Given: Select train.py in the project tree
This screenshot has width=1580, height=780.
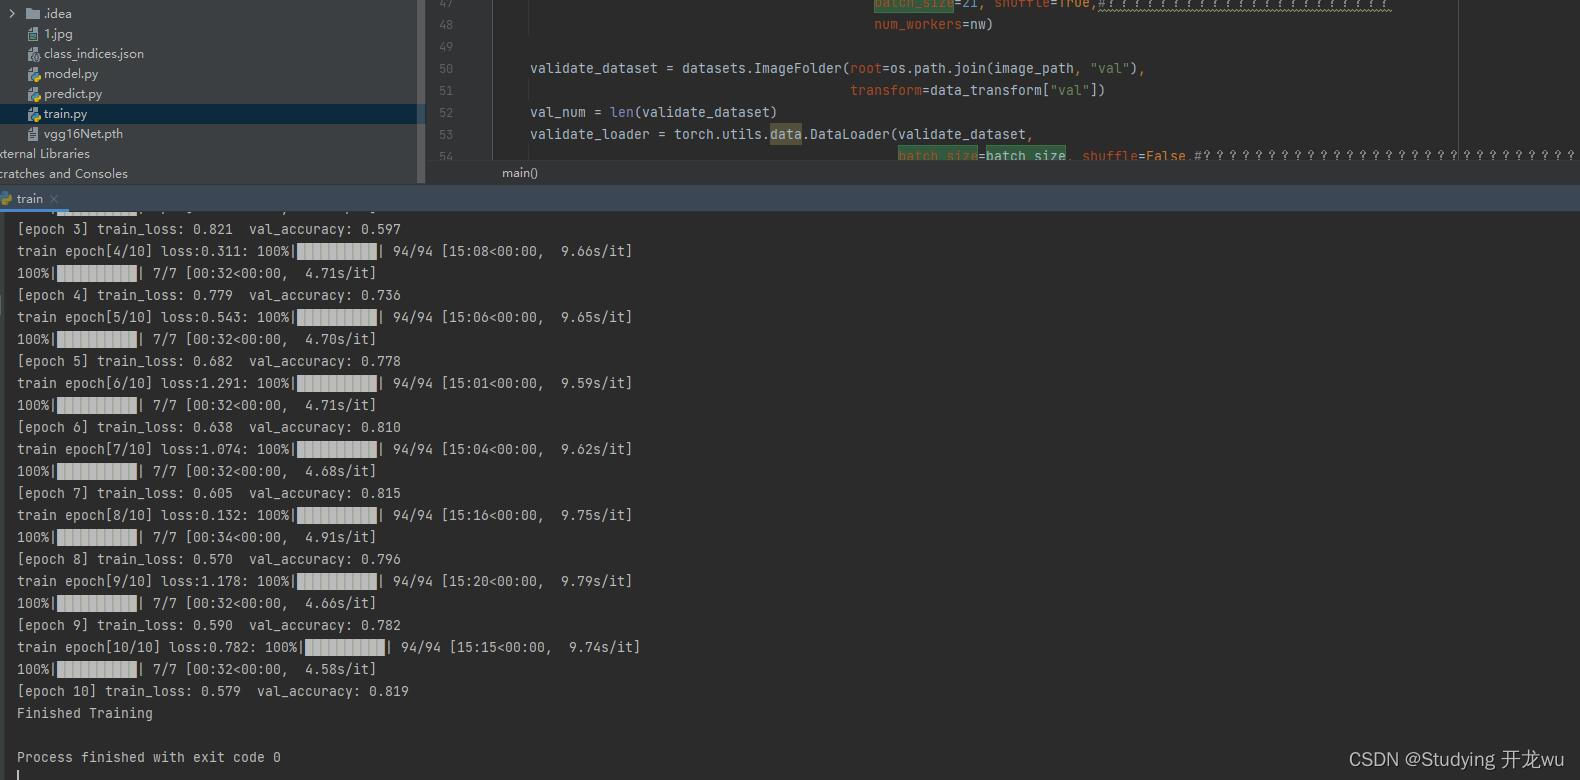Looking at the screenshot, I should point(65,114).
